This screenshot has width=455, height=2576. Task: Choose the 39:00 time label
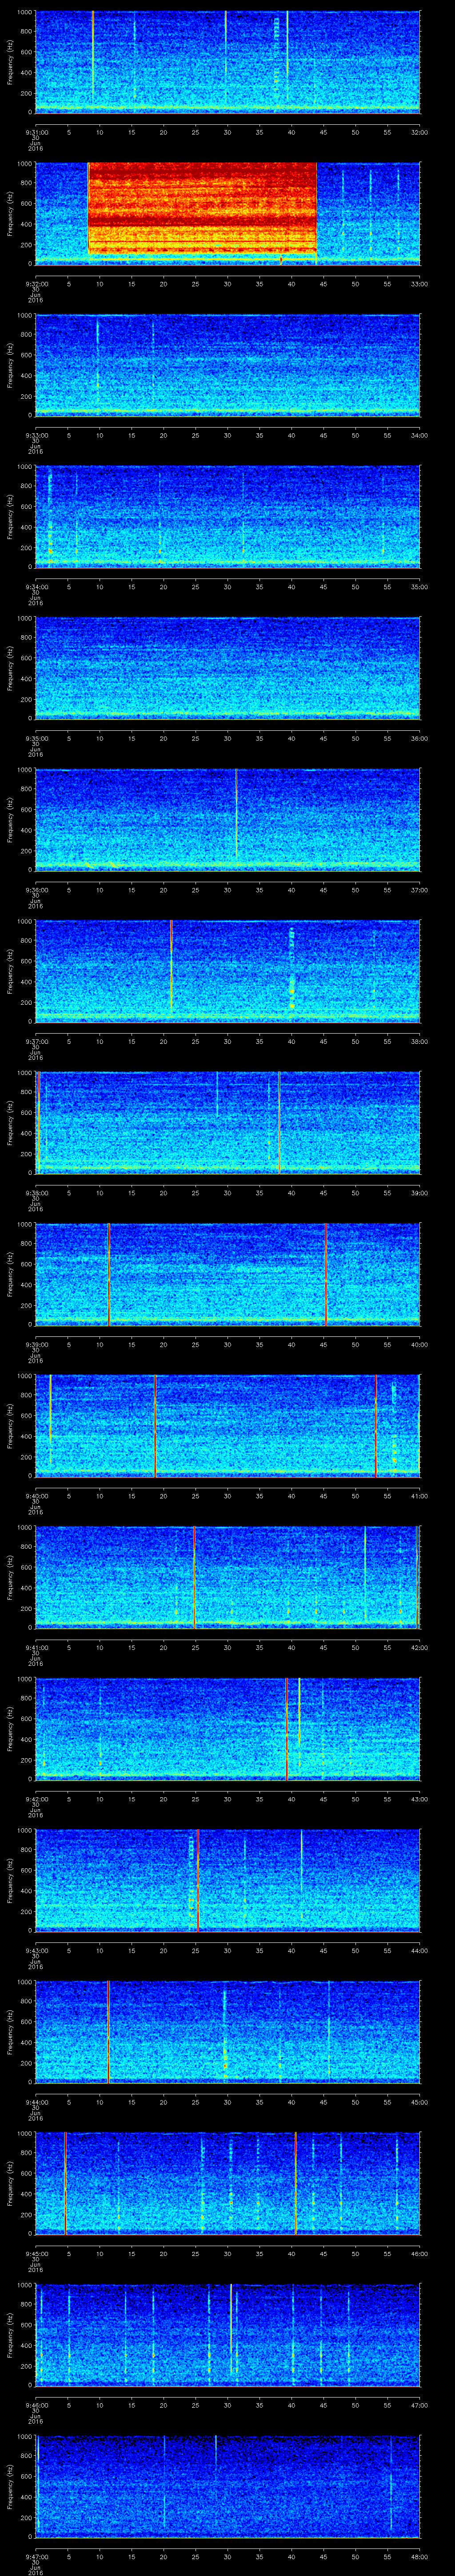point(419,1193)
